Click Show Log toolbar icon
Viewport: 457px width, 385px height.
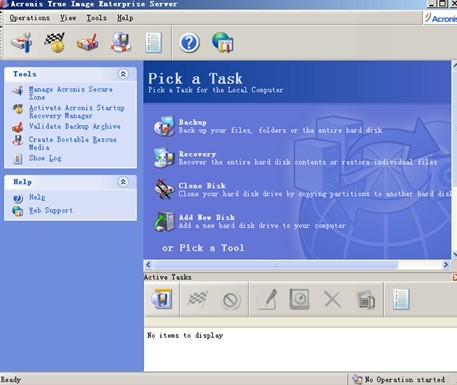tap(153, 43)
